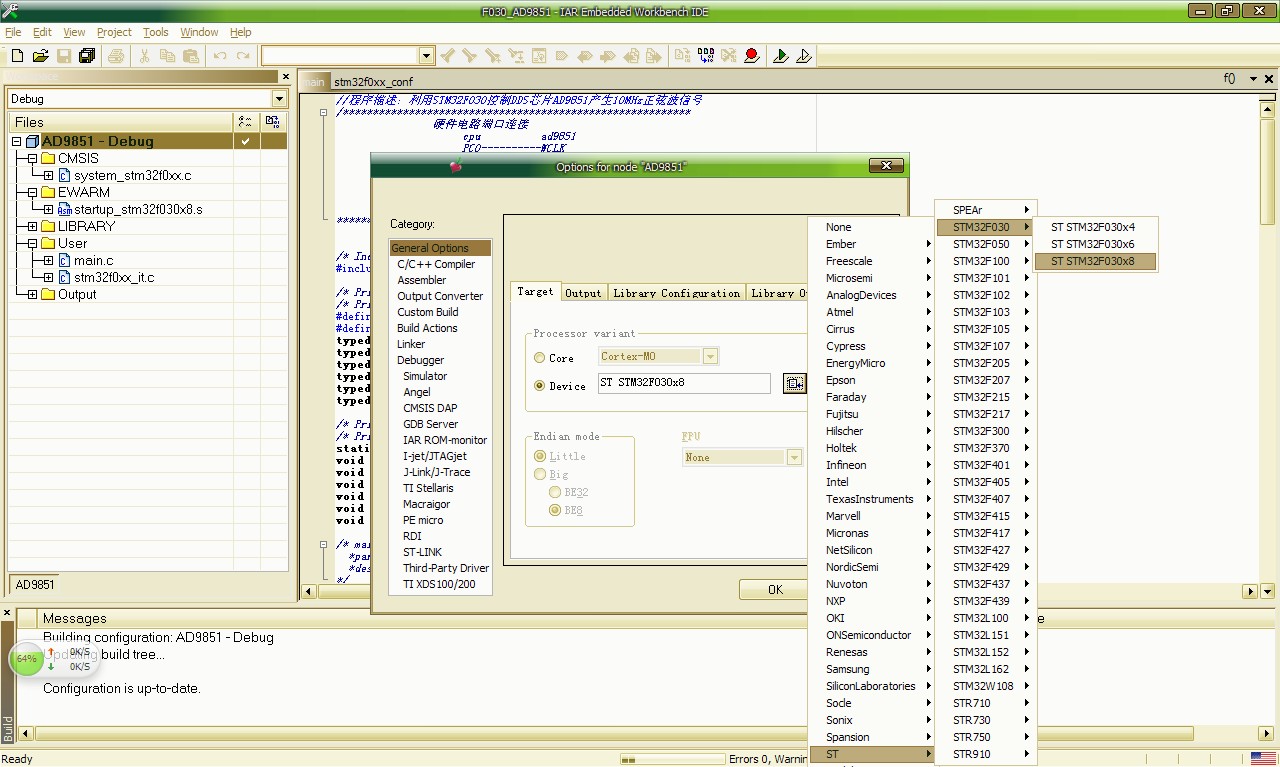Start Download and Debug with green arrow
Screen dimensions: 1280x767
click(x=781, y=56)
